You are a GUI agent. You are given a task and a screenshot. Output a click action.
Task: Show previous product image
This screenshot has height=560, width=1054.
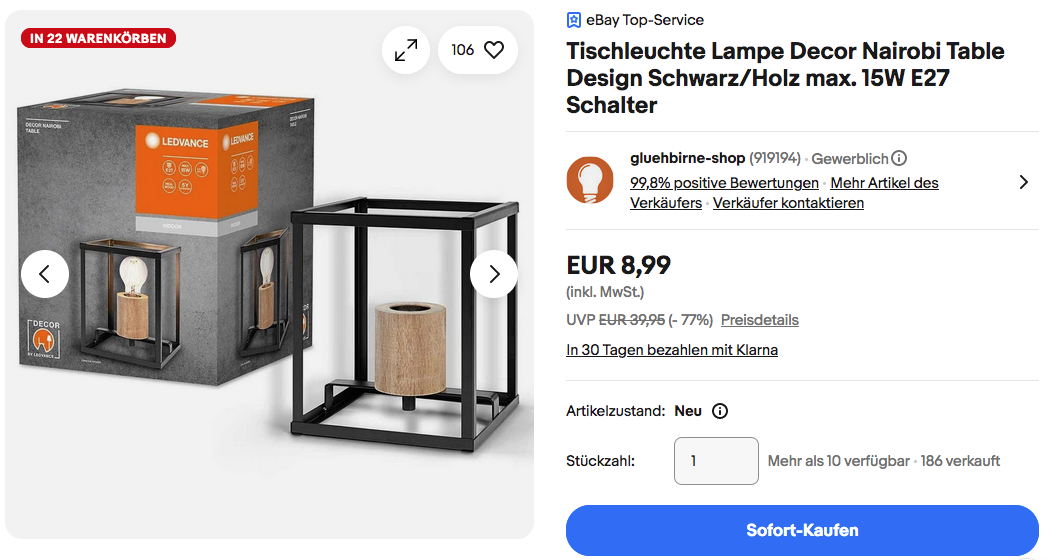click(45, 274)
